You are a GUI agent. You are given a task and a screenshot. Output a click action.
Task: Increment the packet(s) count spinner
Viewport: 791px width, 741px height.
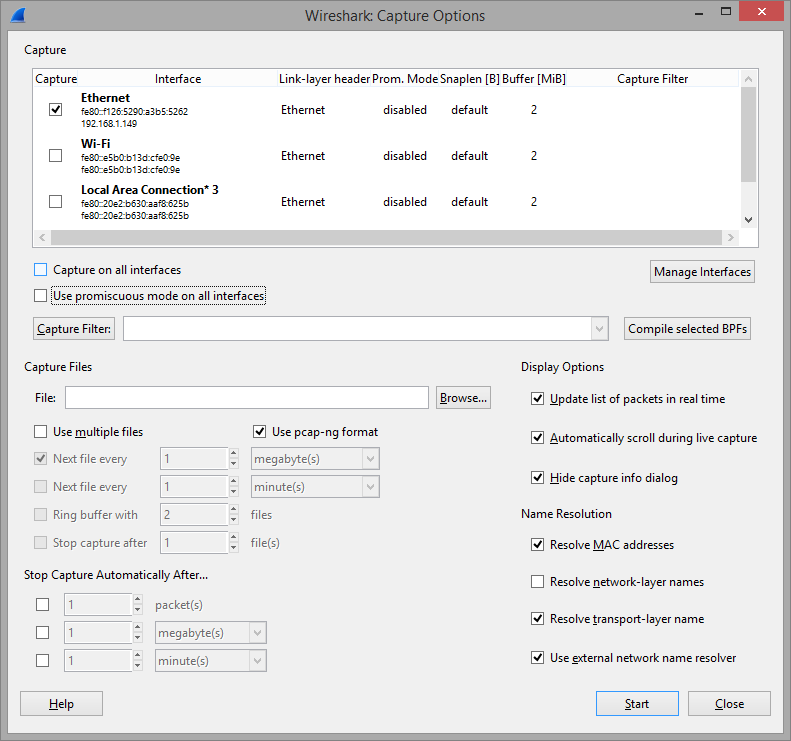(138, 599)
